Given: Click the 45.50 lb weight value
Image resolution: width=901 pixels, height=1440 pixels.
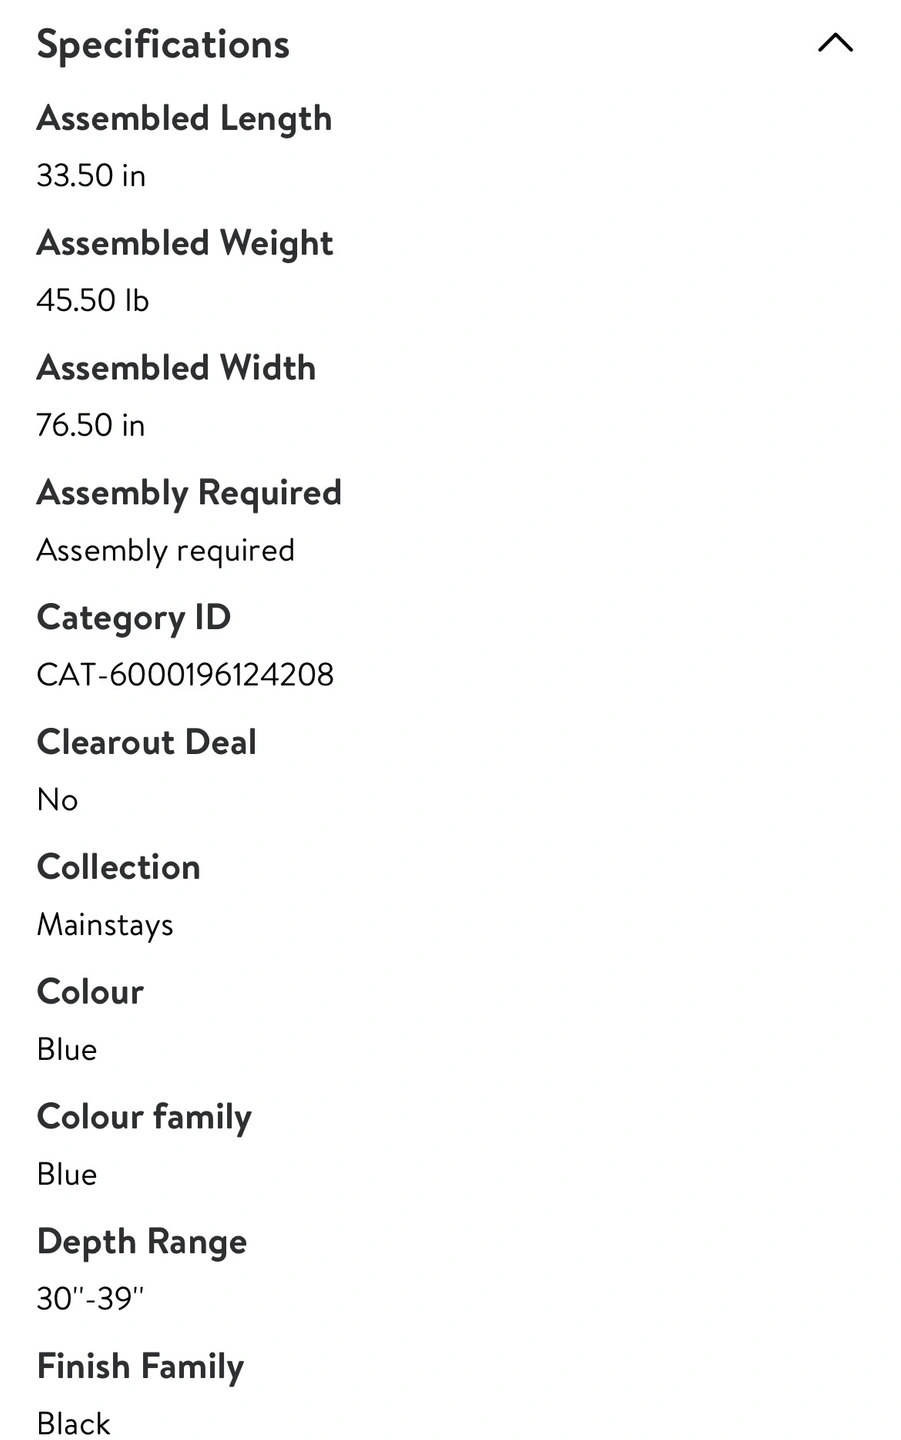Looking at the screenshot, I should 92,300.
